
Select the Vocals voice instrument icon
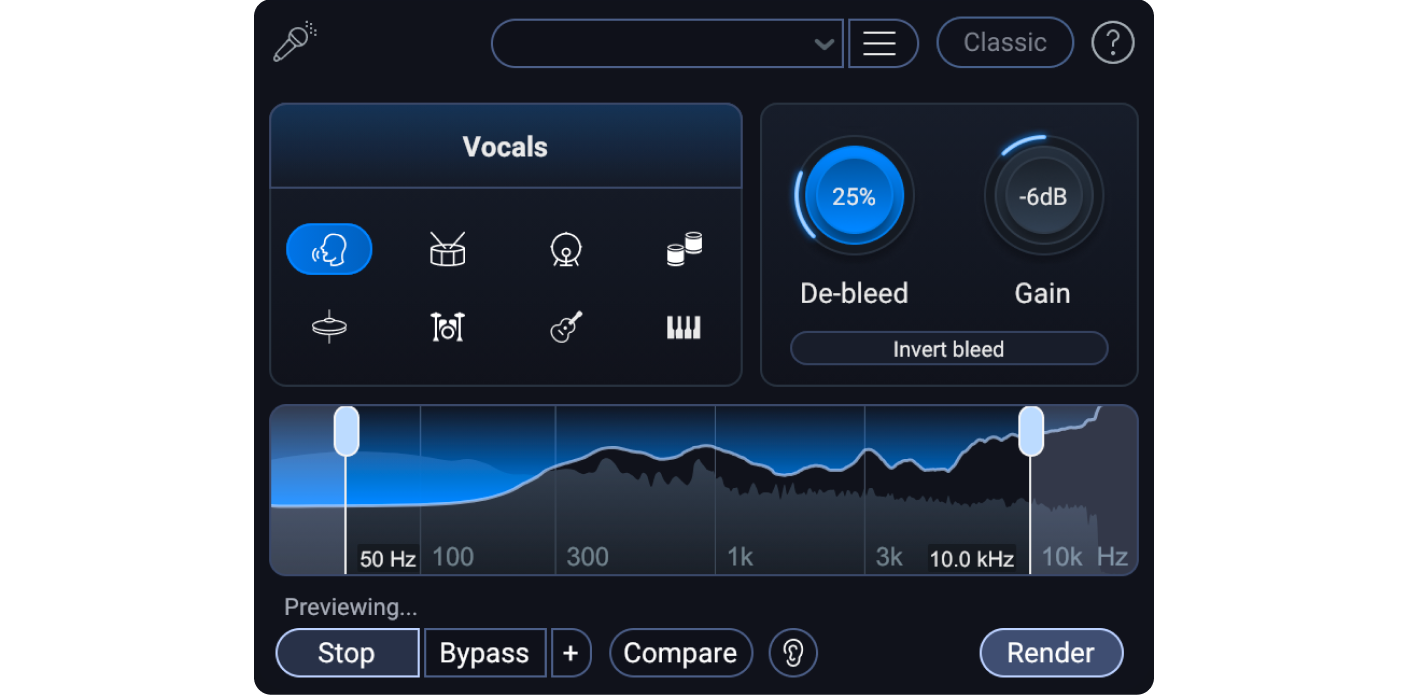pyautogui.click(x=329, y=249)
